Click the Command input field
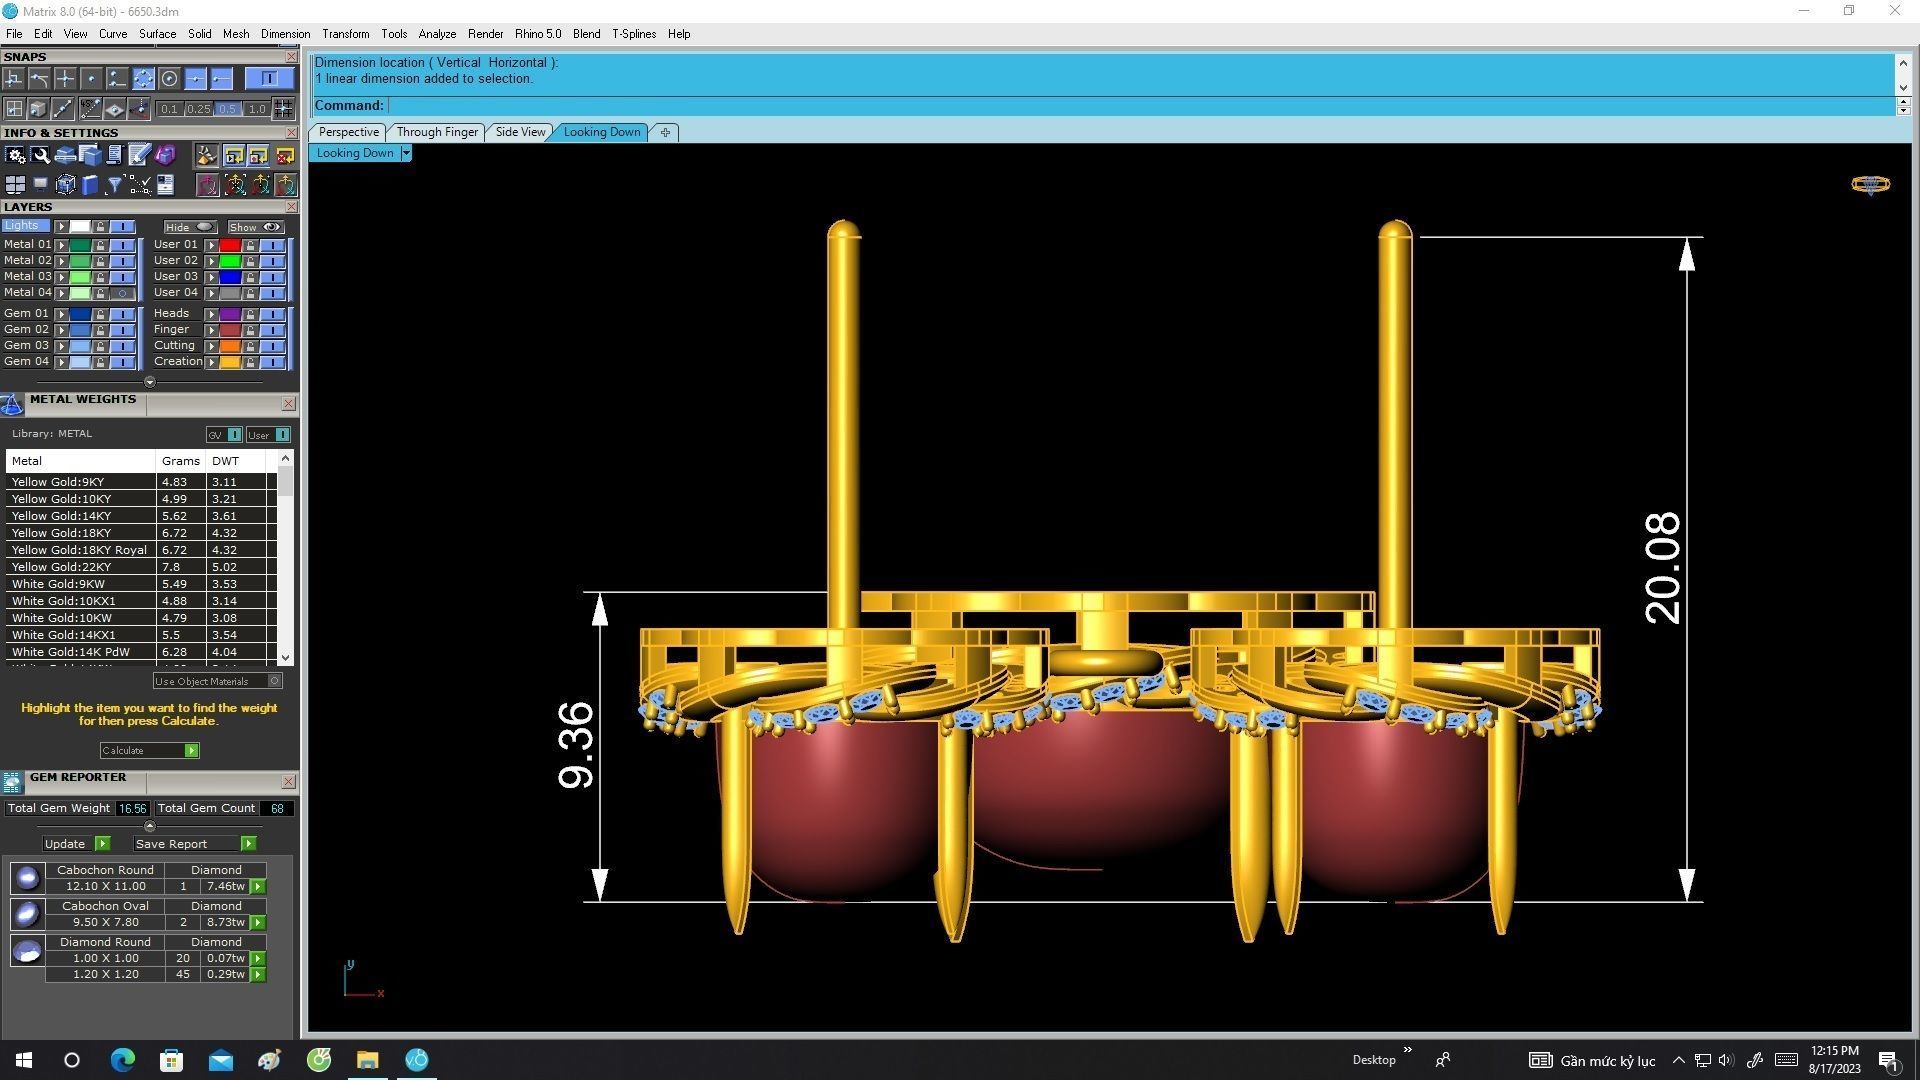 pos(1140,106)
